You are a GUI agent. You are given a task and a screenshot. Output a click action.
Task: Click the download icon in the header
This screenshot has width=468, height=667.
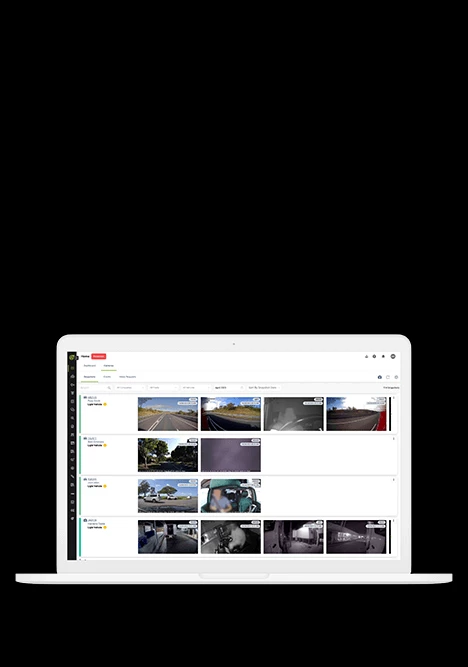pyautogui.click(x=366, y=356)
